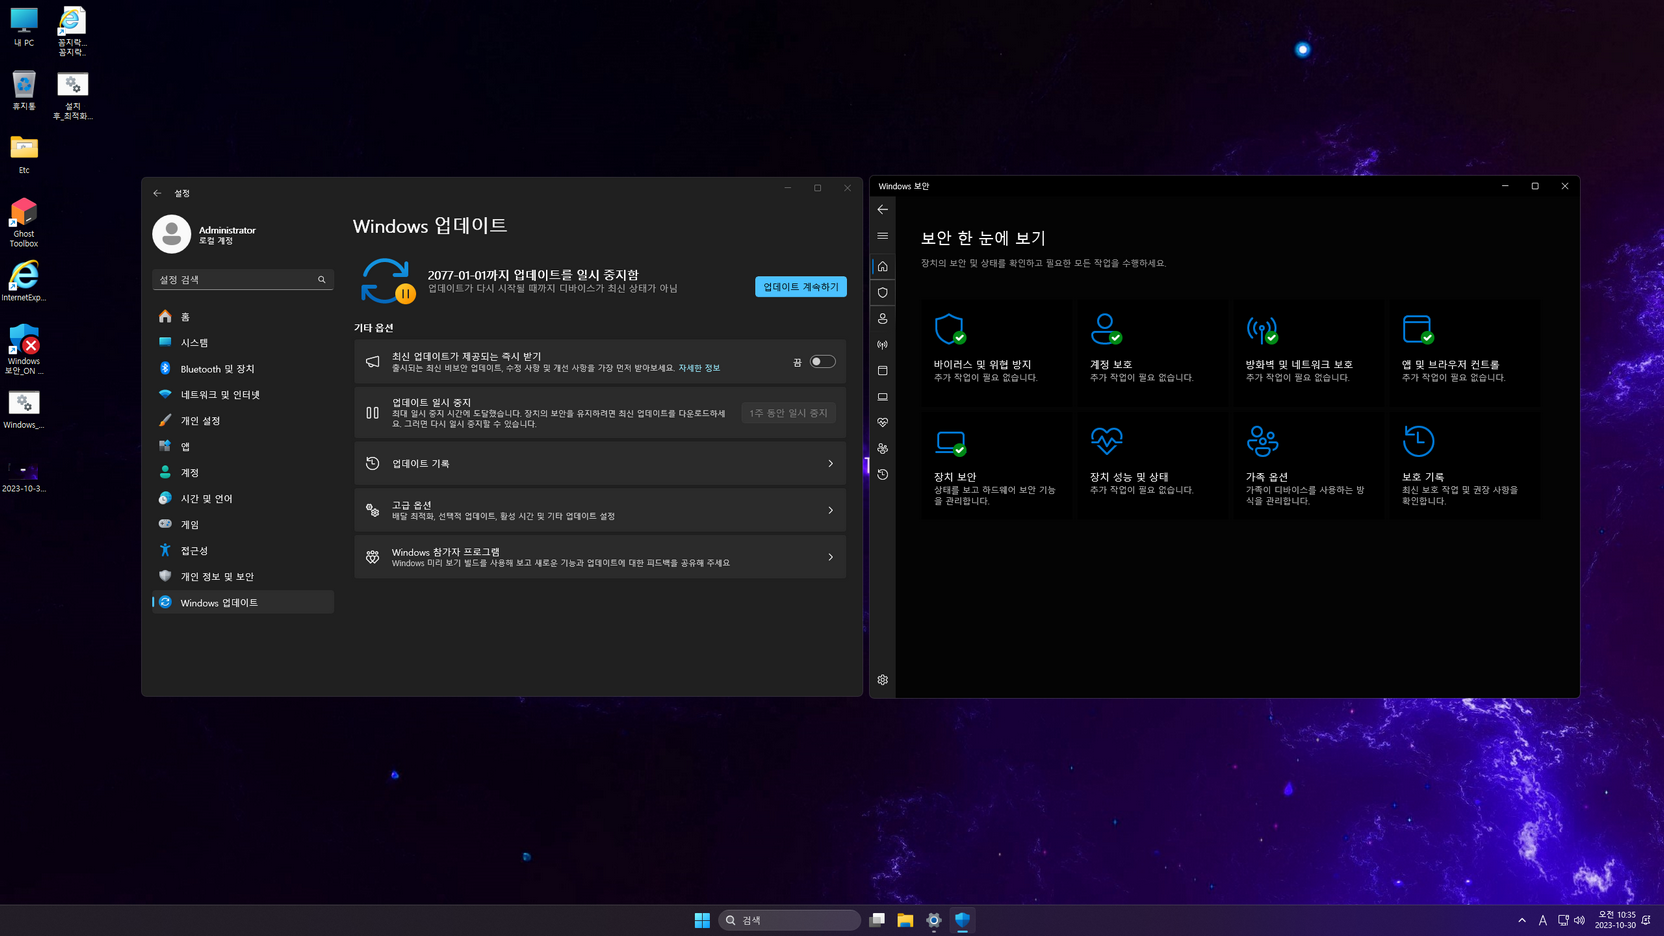This screenshot has height=936, width=1664.
Task: Select Home icon in Windows Security sidebar
Action: [883, 266]
